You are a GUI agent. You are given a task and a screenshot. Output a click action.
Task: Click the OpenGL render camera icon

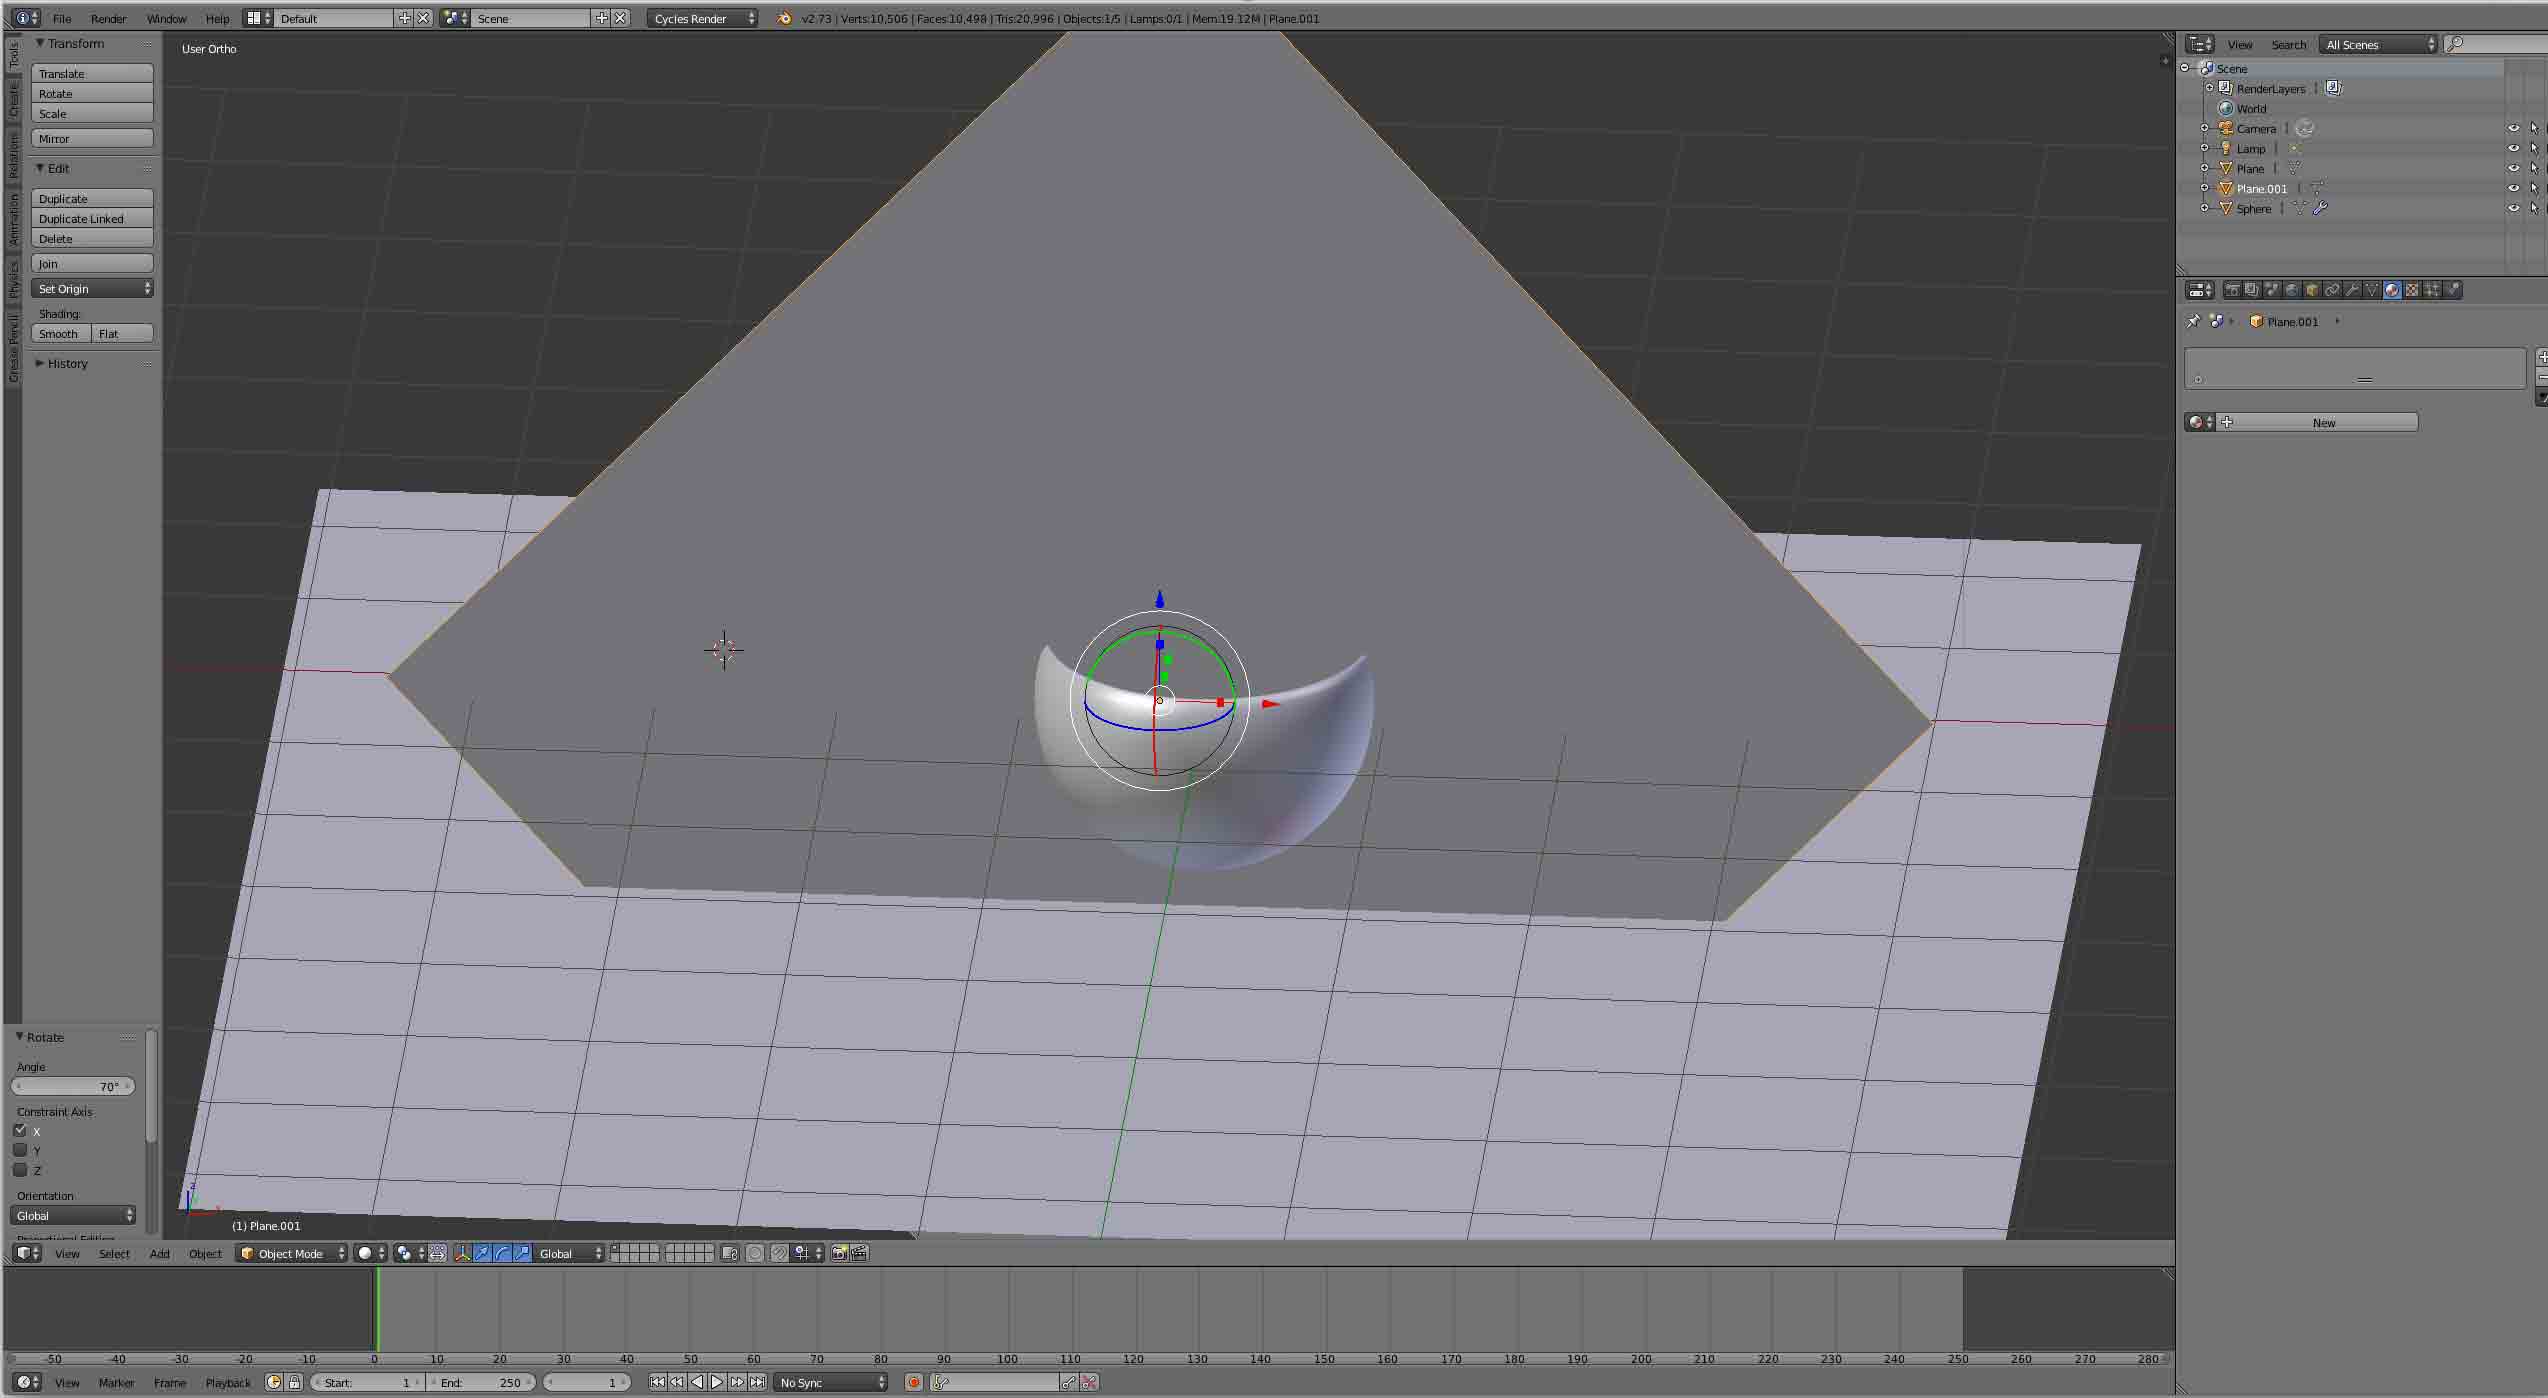[839, 1253]
